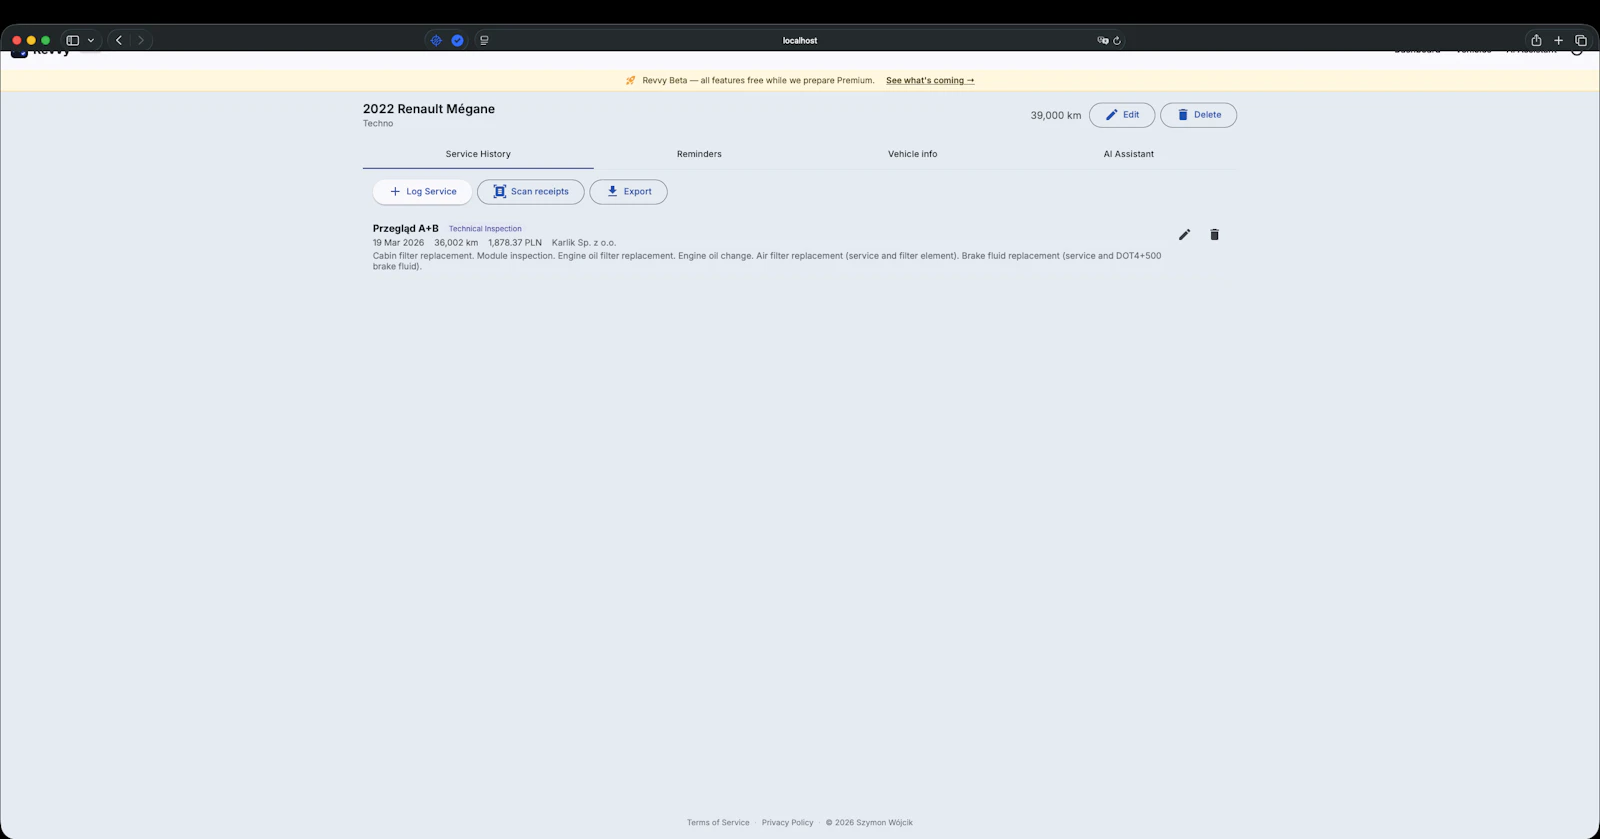The image size is (1600, 839).
Task: Click the Scan receipts button
Action: [x=531, y=192]
